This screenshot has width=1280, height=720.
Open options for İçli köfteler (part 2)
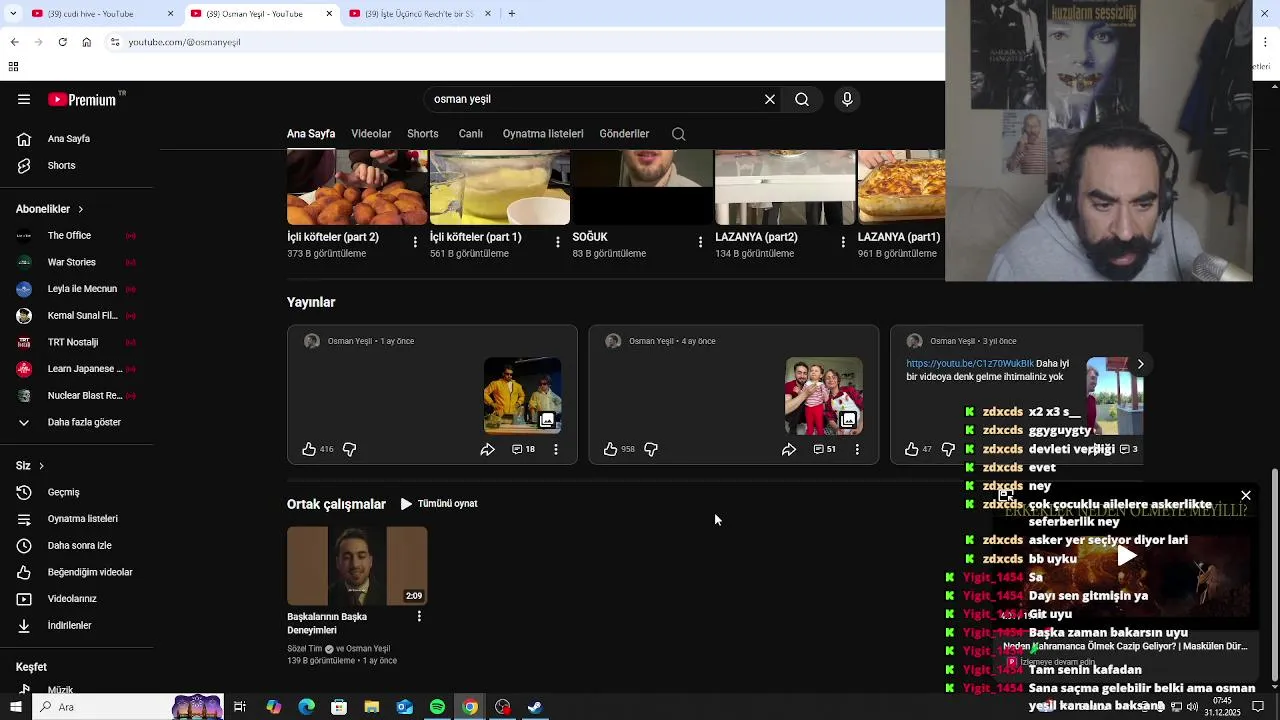click(415, 242)
